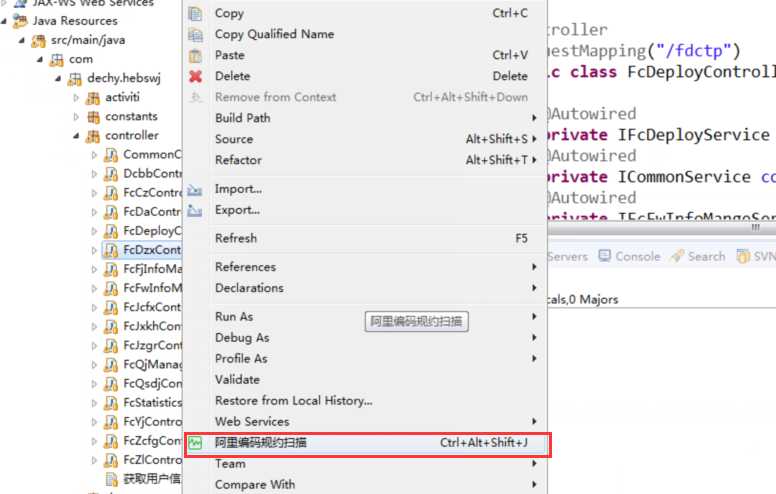
Task: Click the Export icon in menu
Action: point(195,211)
